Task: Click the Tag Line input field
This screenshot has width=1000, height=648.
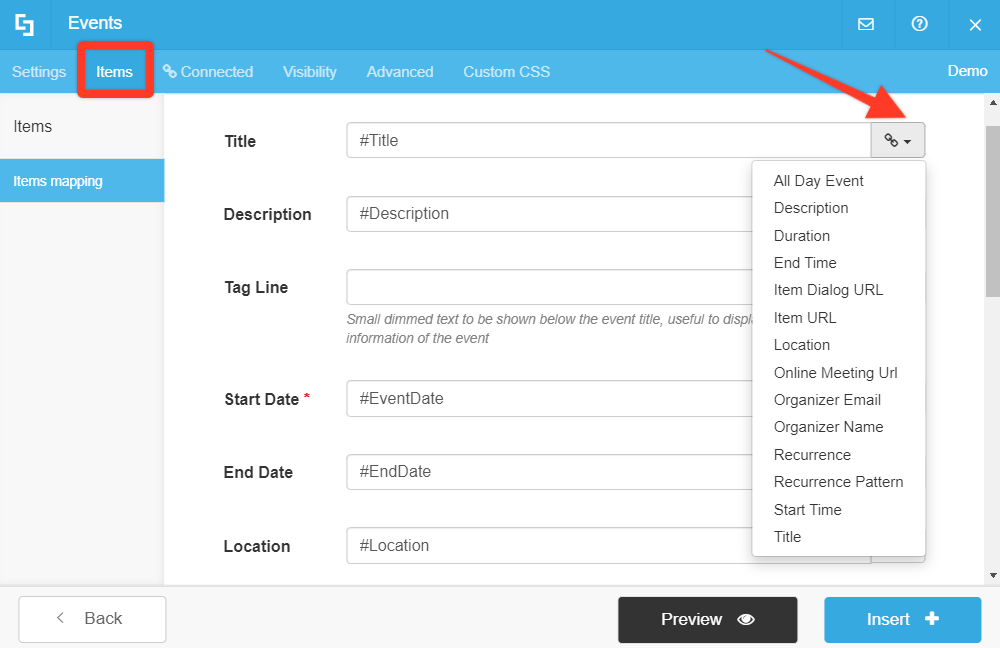Action: [x=549, y=287]
